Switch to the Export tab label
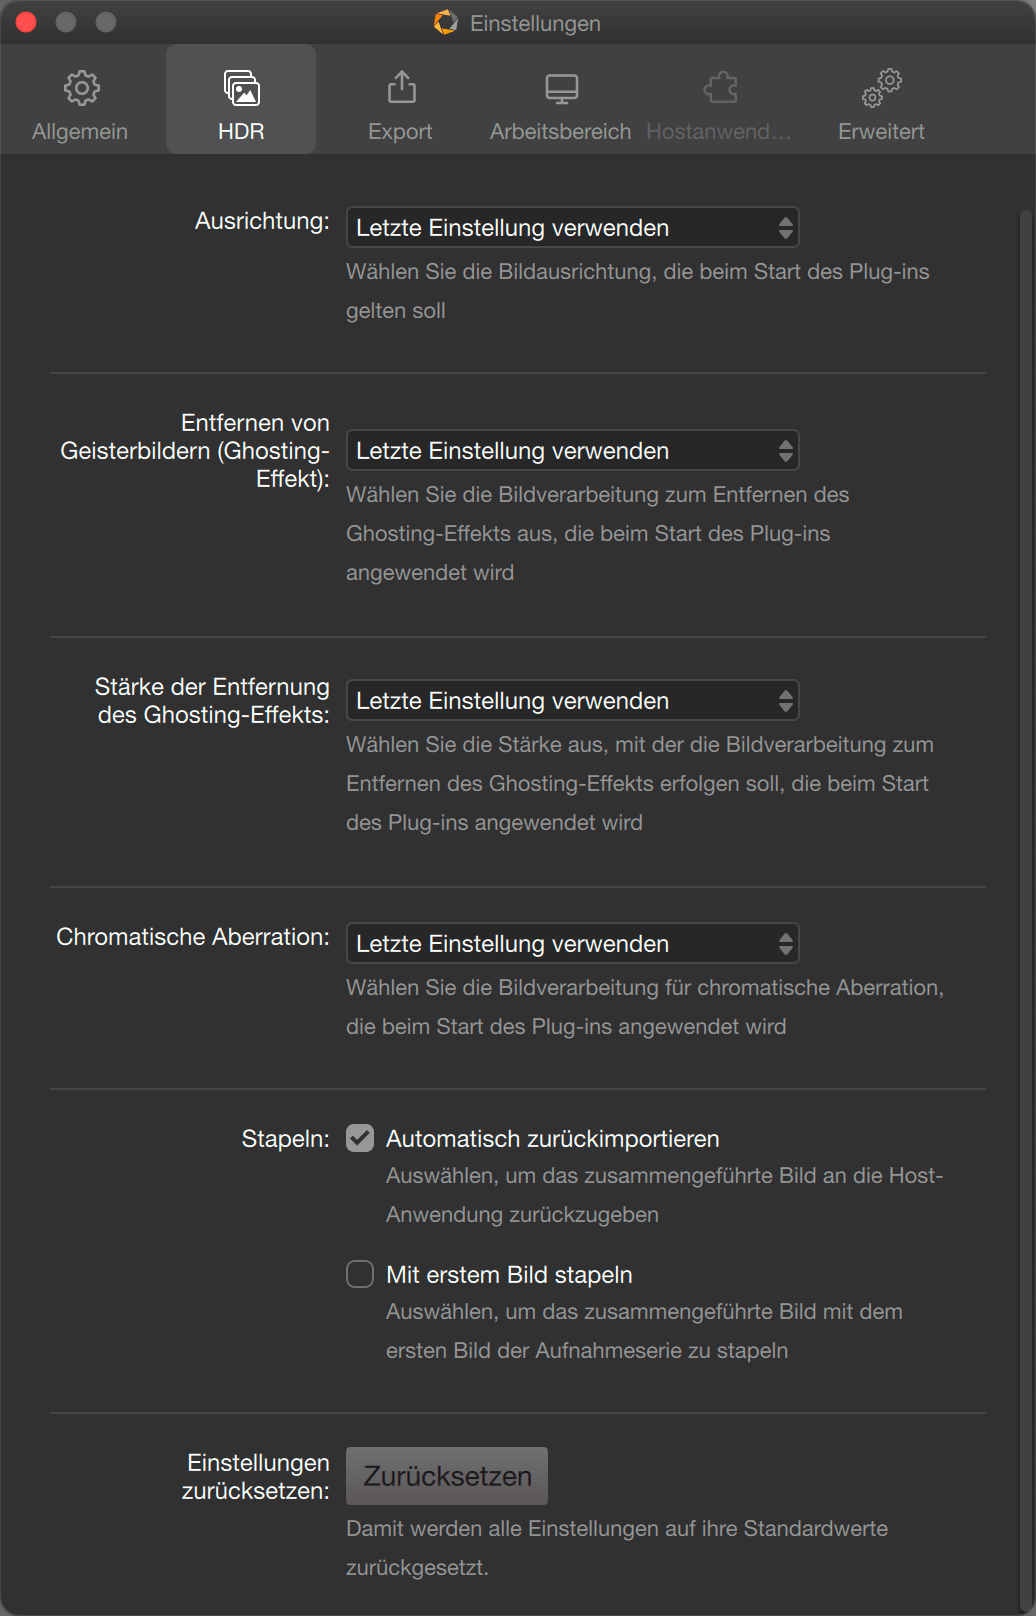This screenshot has height=1616, width=1036. tap(400, 132)
